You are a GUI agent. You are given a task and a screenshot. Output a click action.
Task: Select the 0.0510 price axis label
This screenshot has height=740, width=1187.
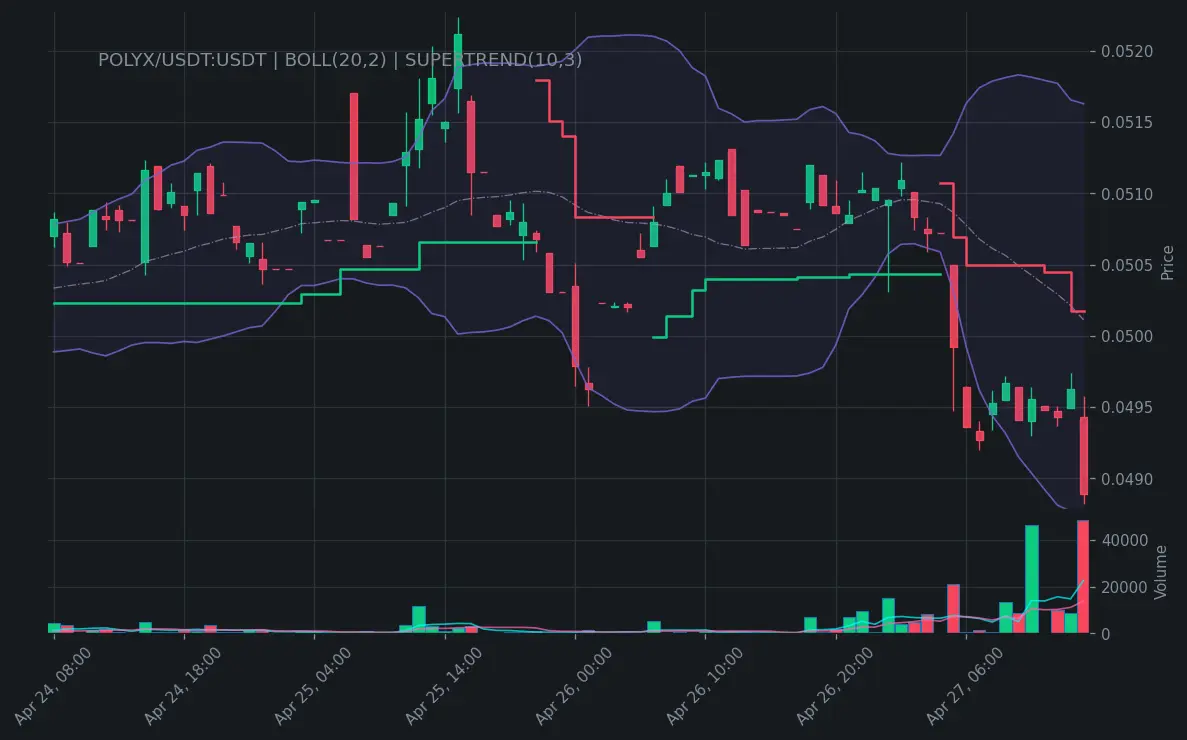1126,194
